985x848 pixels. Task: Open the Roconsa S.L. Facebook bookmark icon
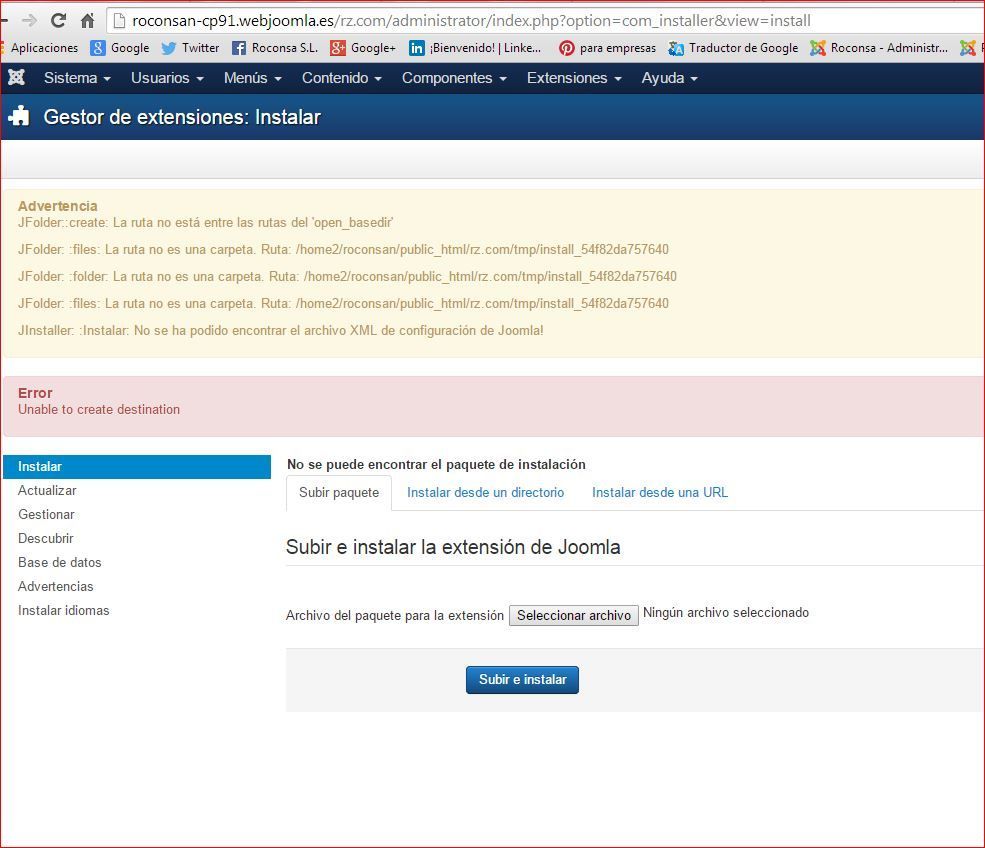[239, 48]
